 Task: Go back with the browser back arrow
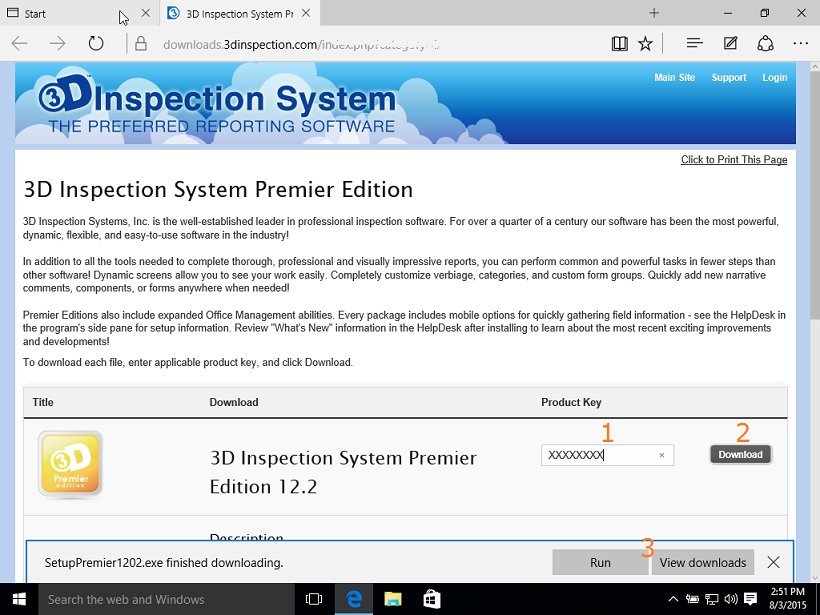pos(19,43)
